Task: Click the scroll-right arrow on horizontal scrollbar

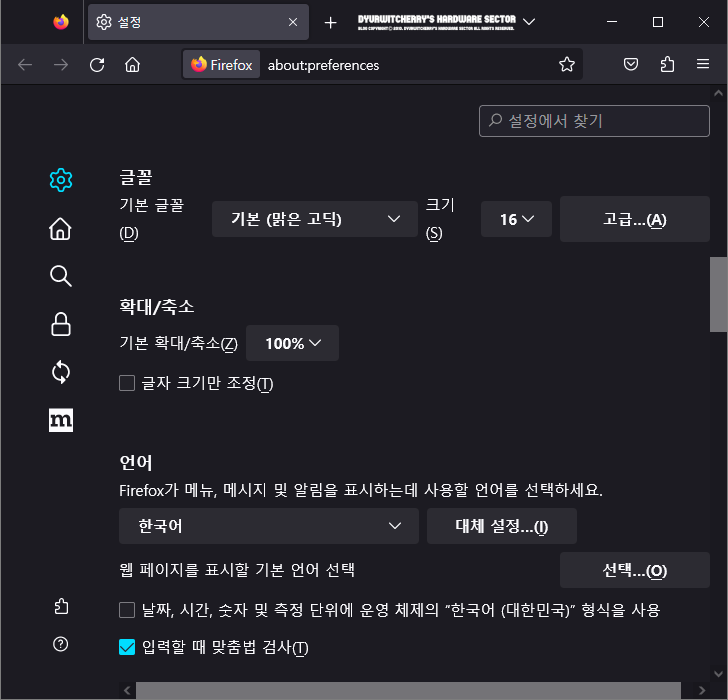Action: [x=702, y=690]
